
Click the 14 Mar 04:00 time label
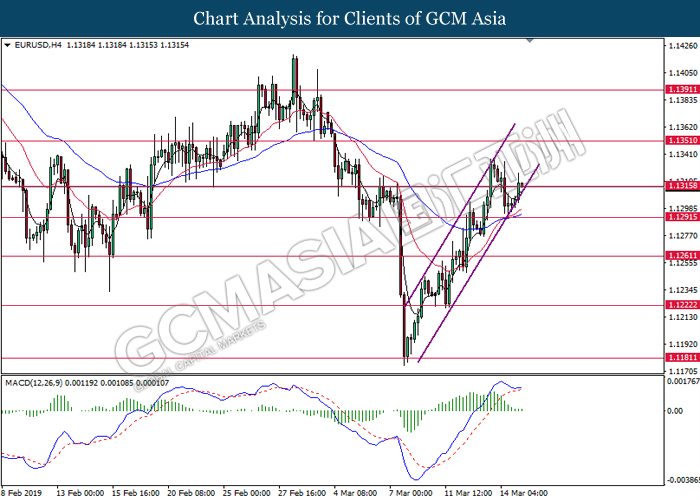[524, 493]
